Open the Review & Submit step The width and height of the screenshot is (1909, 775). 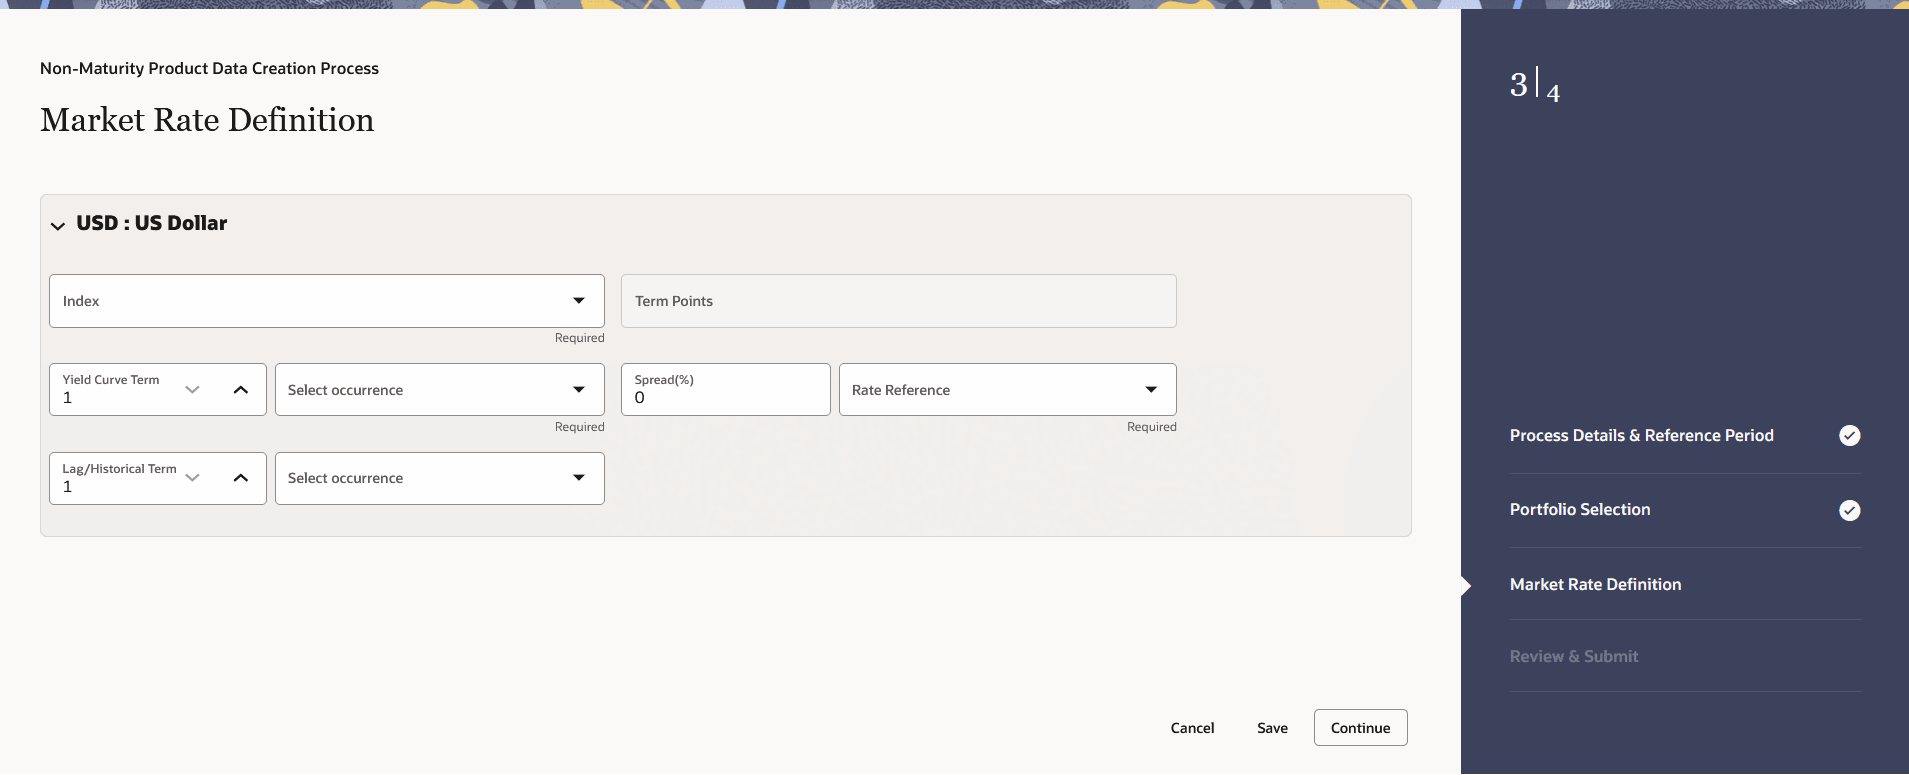click(x=1574, y=657)
